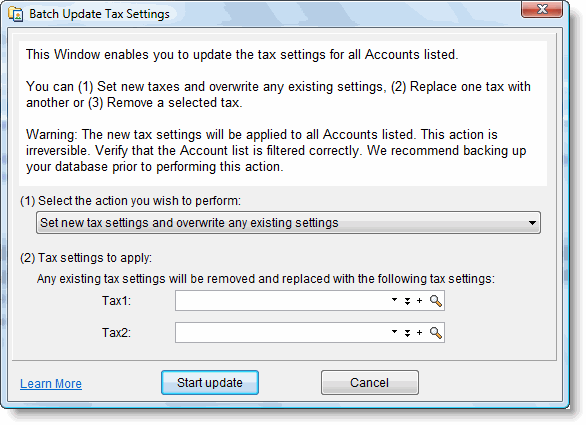Click the double-arrow icon in the Tax1 field
The width and height of the screenshot is (586, 425).
pos(407,301)
